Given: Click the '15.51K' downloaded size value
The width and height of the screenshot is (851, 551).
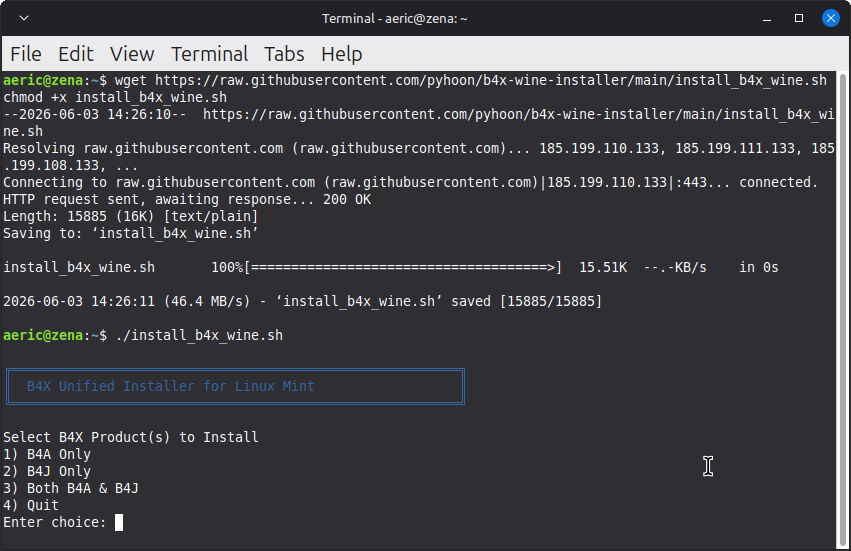Looking at the screenshot, I should tap(603, 267).
